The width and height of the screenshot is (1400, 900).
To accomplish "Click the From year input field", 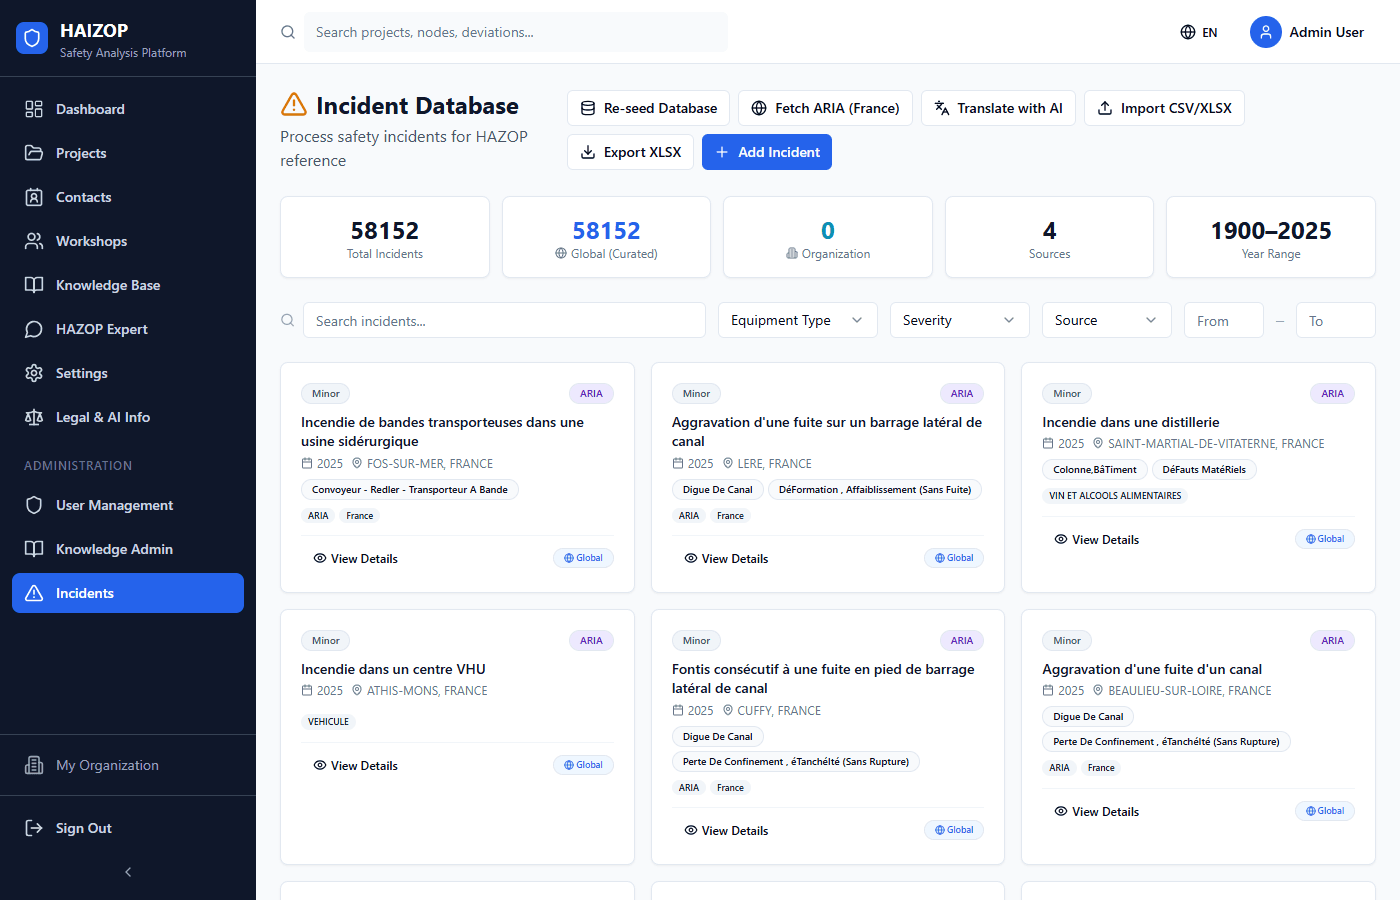I will [1223, 321].
